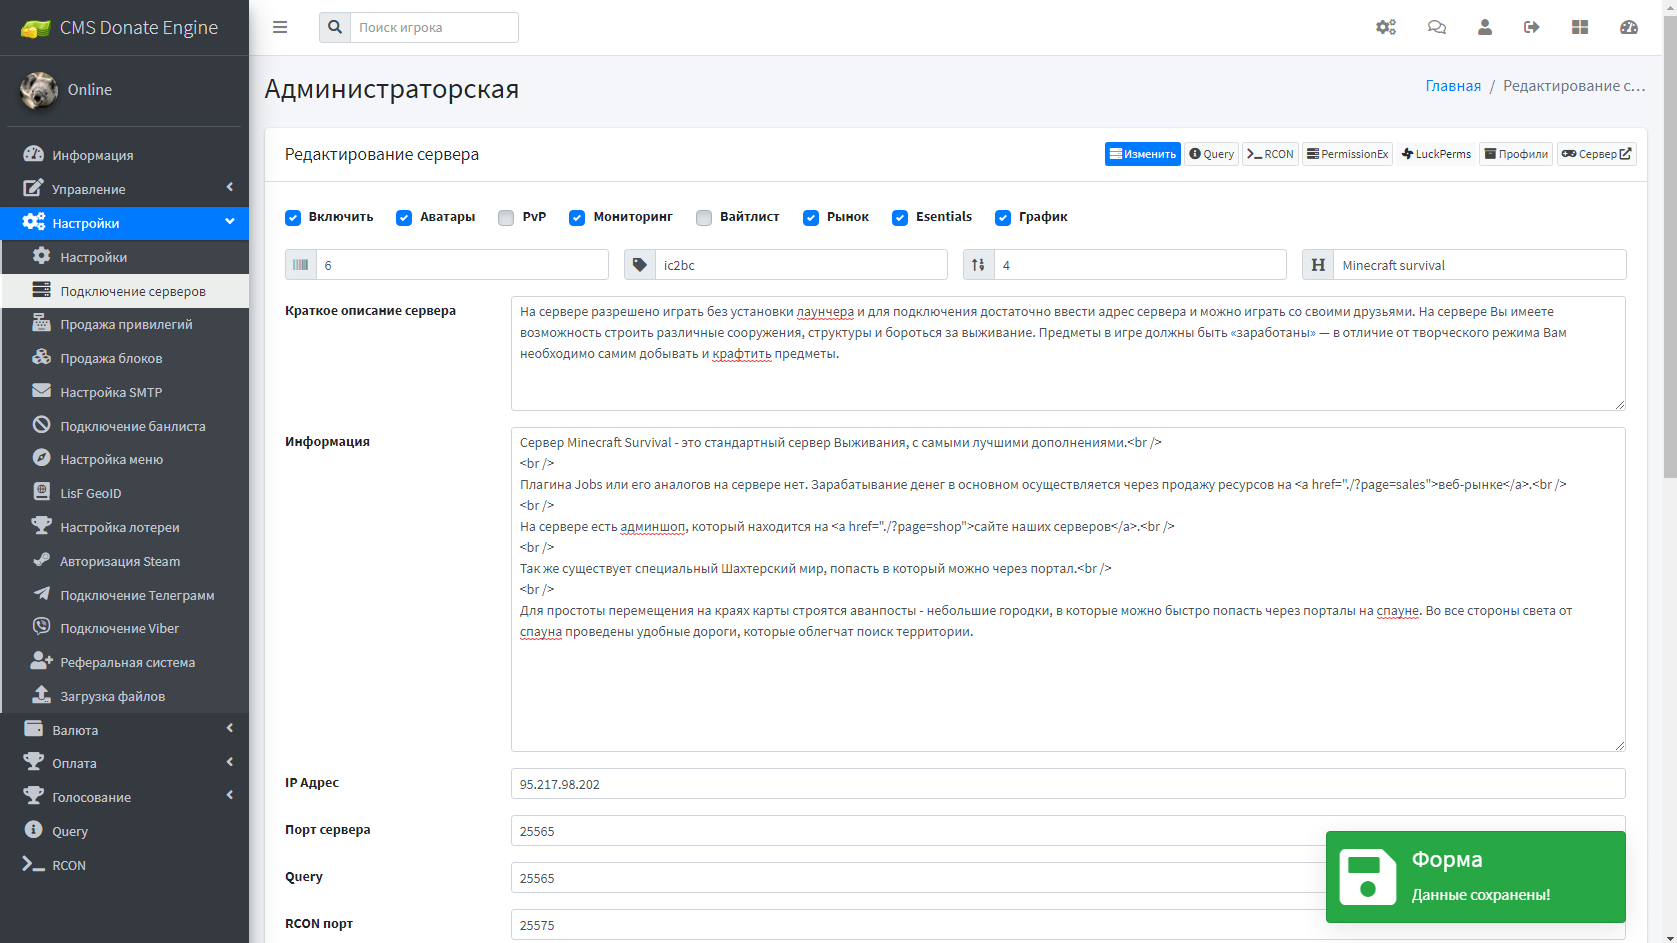
Task: Click the hamburger menu toggle icon
Action: click(280, 27)
